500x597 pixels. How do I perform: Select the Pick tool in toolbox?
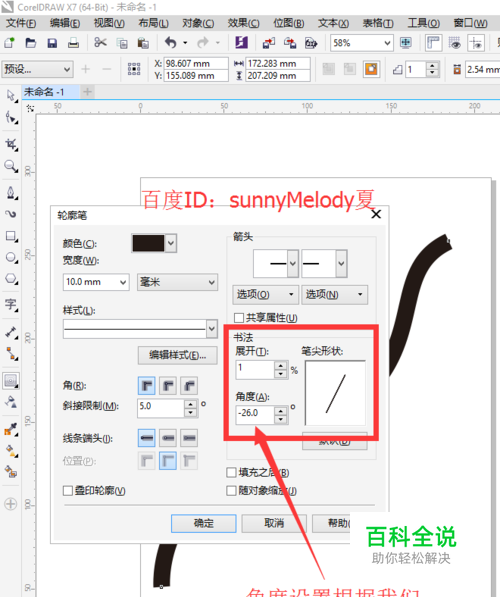11,95
